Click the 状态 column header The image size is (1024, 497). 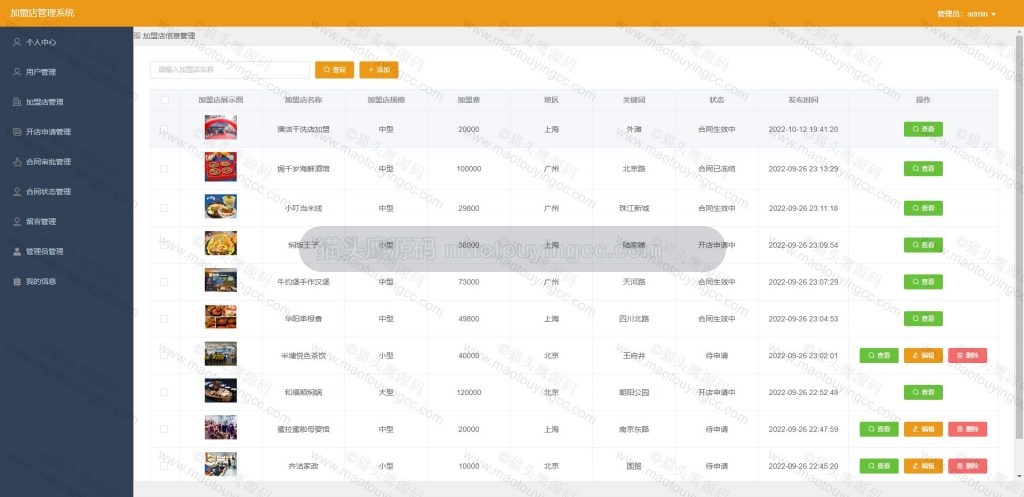tap(716, 100)
